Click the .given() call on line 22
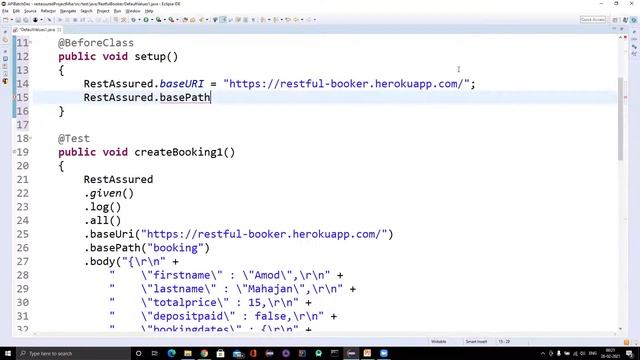Screen dimensions: 640x360 (x=109, y=193)
